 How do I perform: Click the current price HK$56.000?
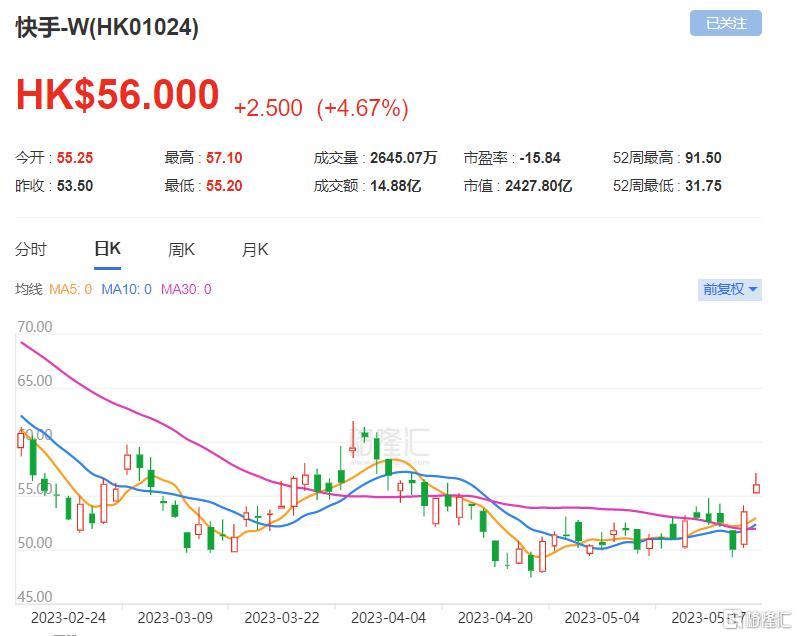[x=118, y=95]
